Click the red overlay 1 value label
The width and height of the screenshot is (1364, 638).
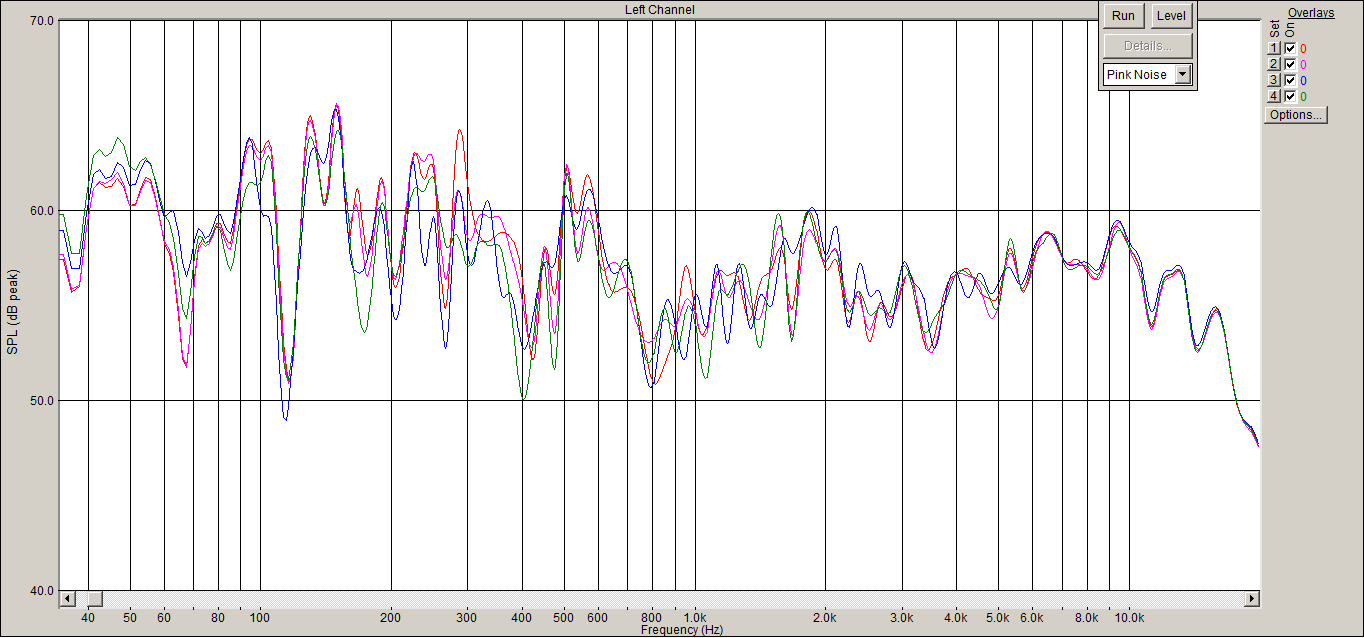click(1303, 49)
